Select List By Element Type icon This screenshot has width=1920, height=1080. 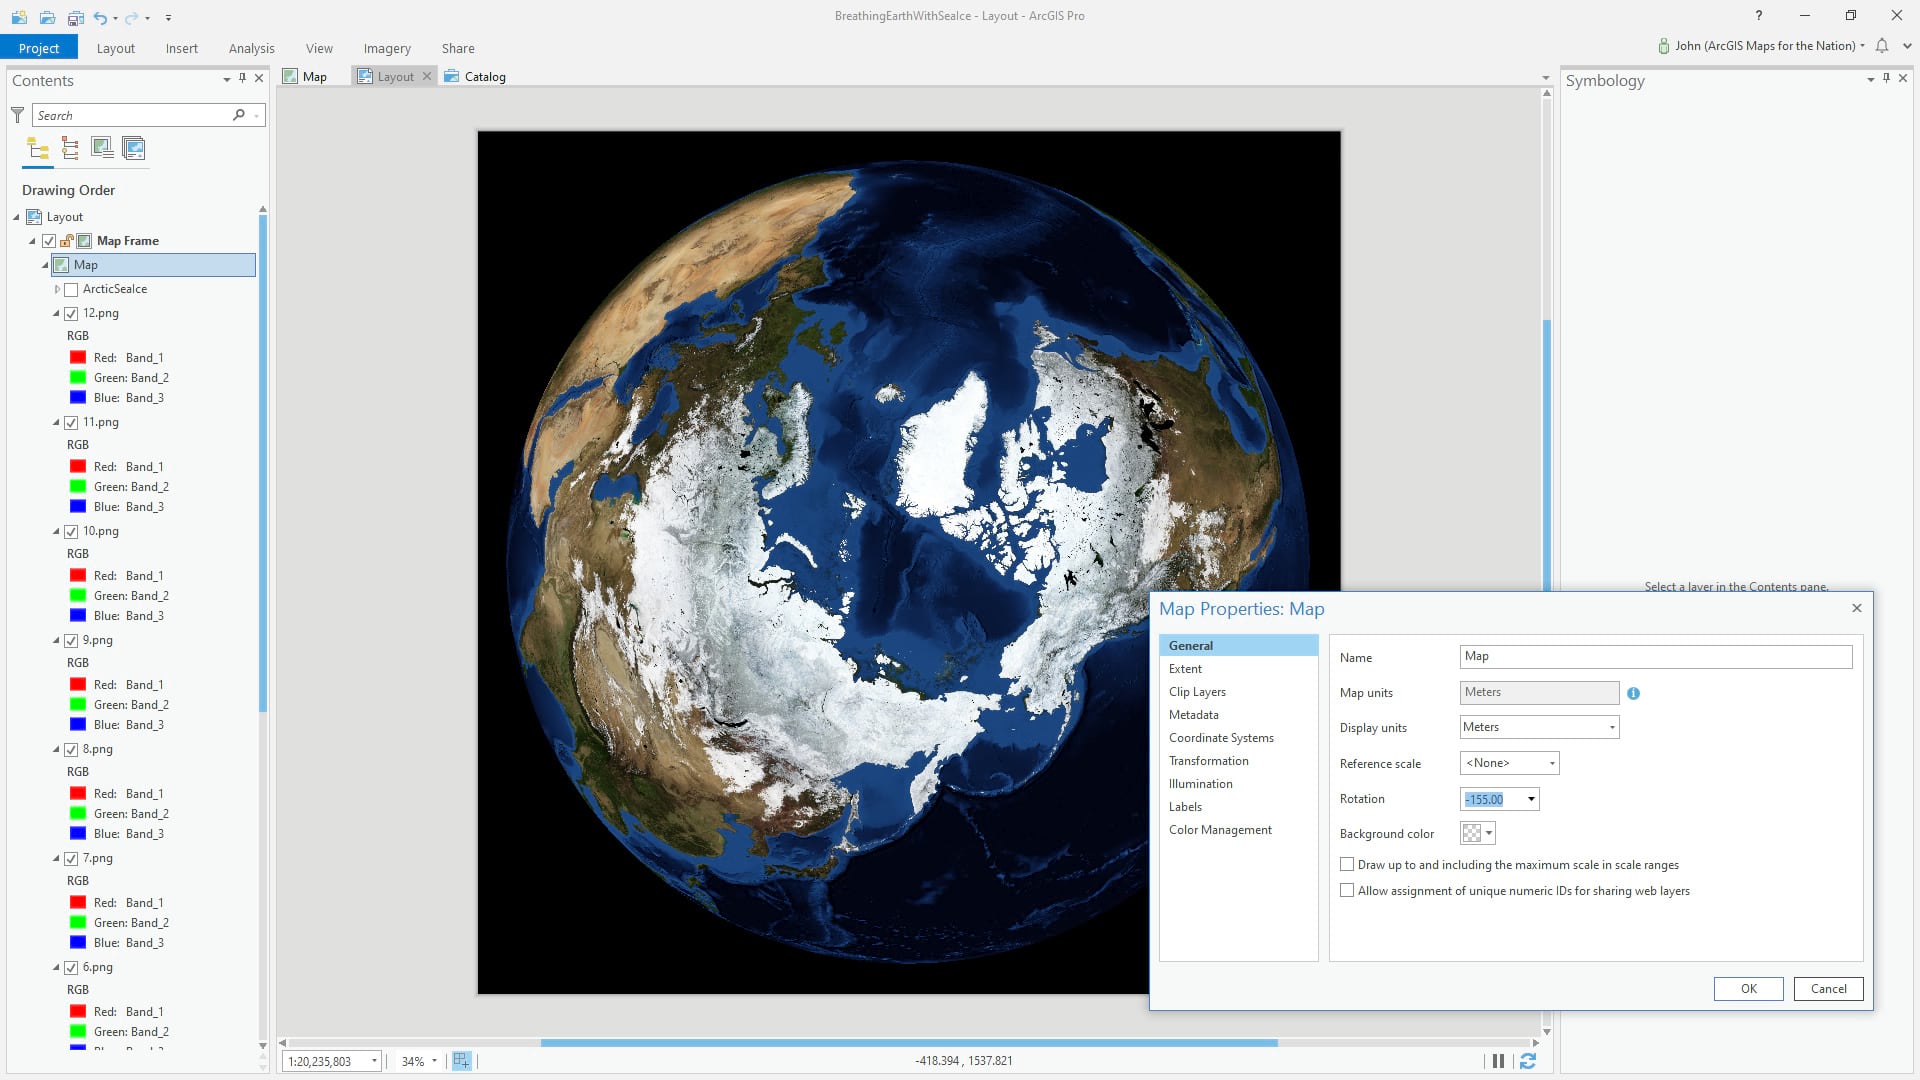click(x=70, y=149)
